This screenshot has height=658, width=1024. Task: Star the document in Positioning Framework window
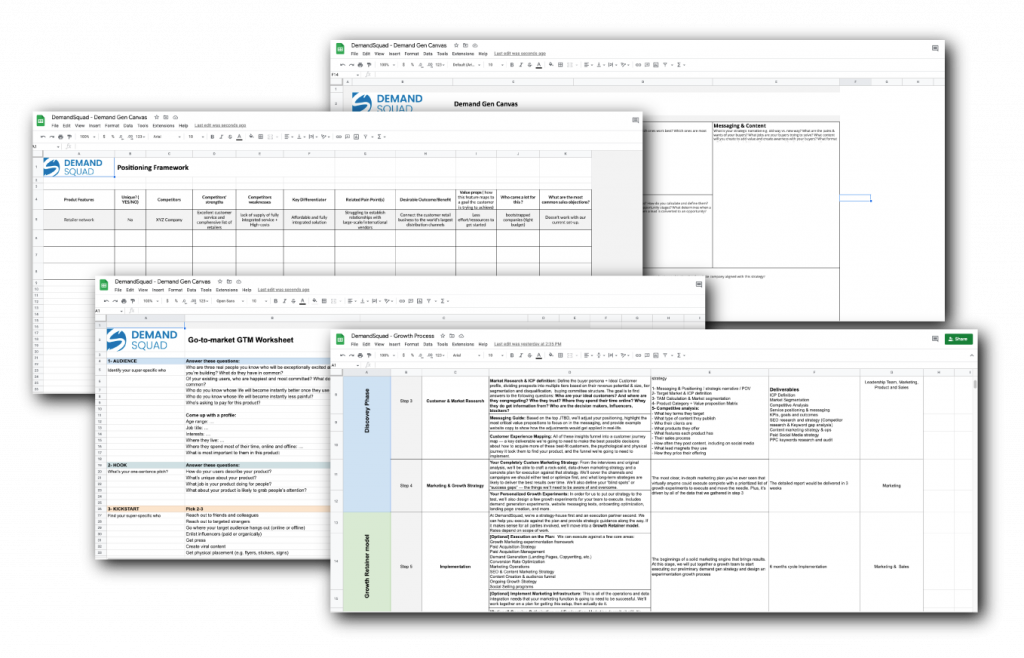point(156,118)
